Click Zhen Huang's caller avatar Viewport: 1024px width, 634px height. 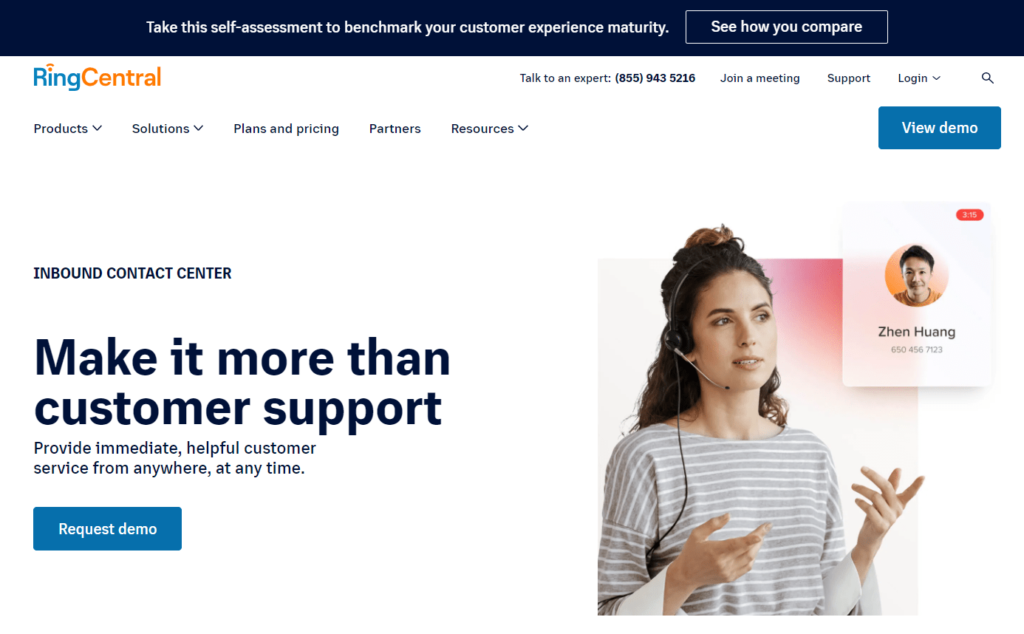point(916,276)
